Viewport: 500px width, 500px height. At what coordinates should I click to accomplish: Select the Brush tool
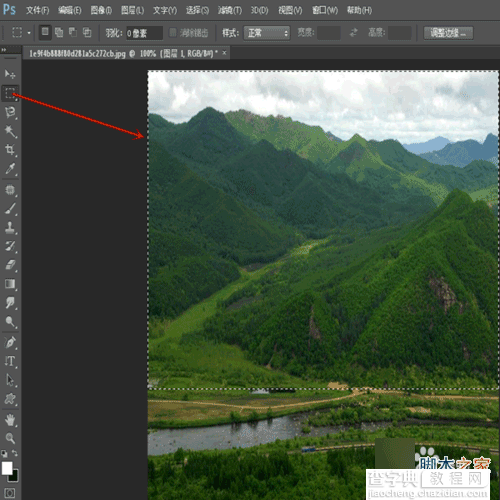coord(10,209)
